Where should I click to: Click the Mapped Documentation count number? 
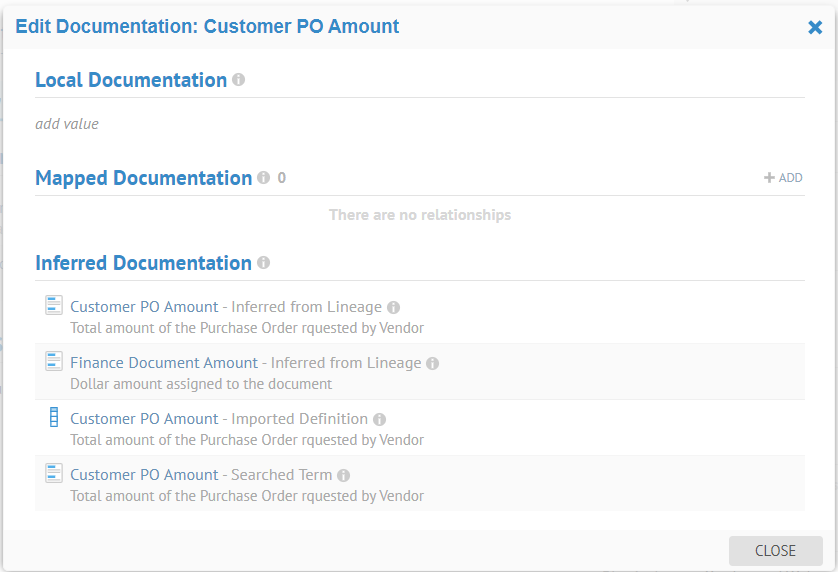coord(282,178)
